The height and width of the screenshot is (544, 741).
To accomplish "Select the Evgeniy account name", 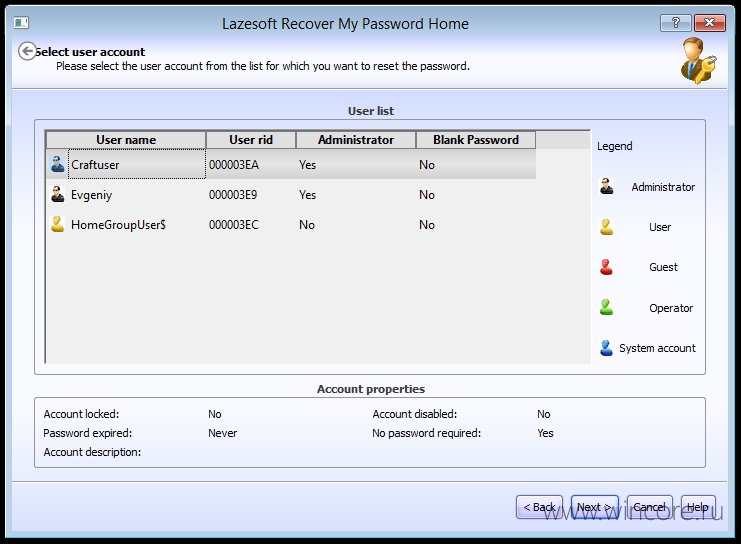I will (91, 195).
